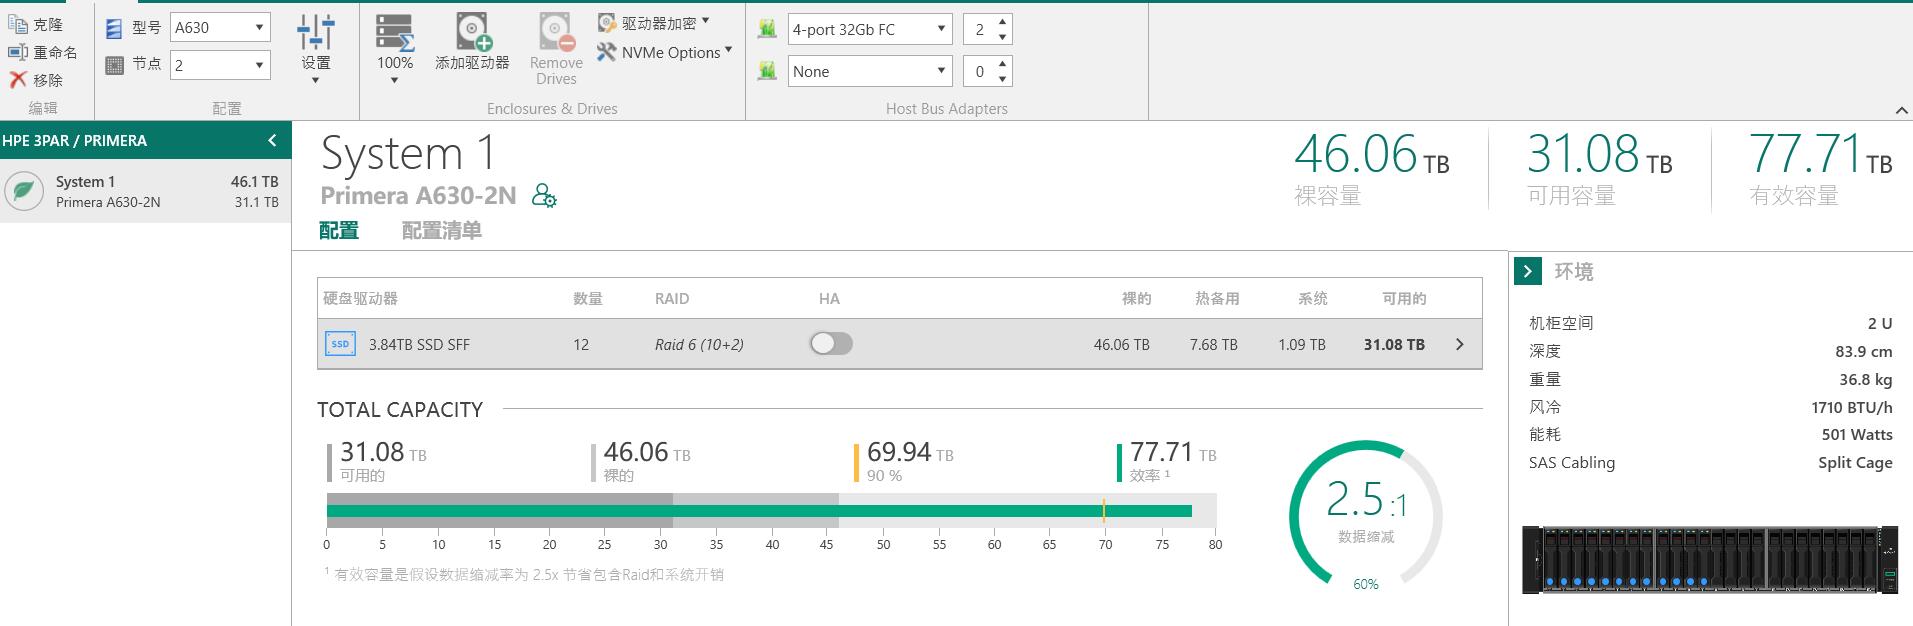Click the red 移除 (remove) X icon
The width and height of the screenshot is (1913, 626).
[x=18, y=80]
